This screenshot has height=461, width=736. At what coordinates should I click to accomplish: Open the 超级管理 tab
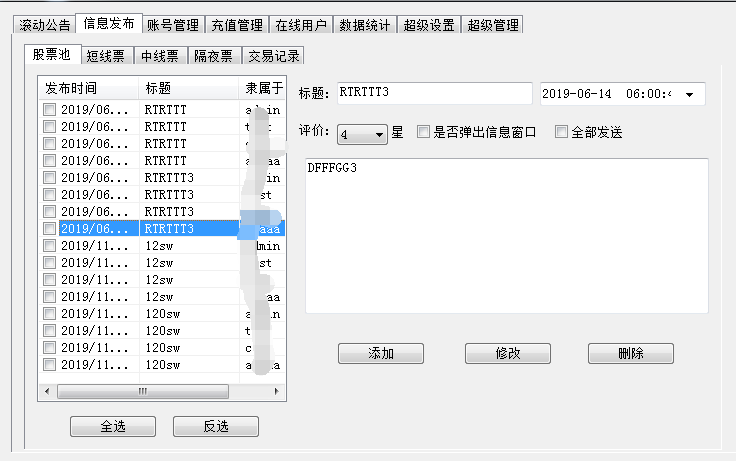(493, 25)
